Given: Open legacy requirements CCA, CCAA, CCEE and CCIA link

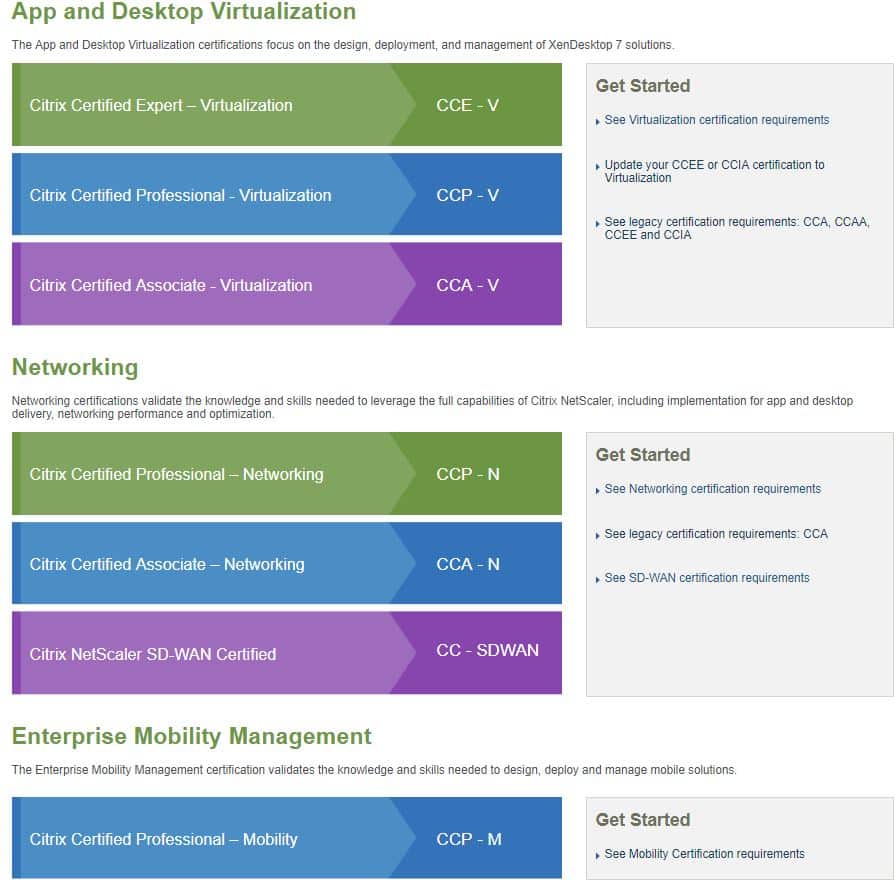Looking at the screenshot, I should click(737, 228).
